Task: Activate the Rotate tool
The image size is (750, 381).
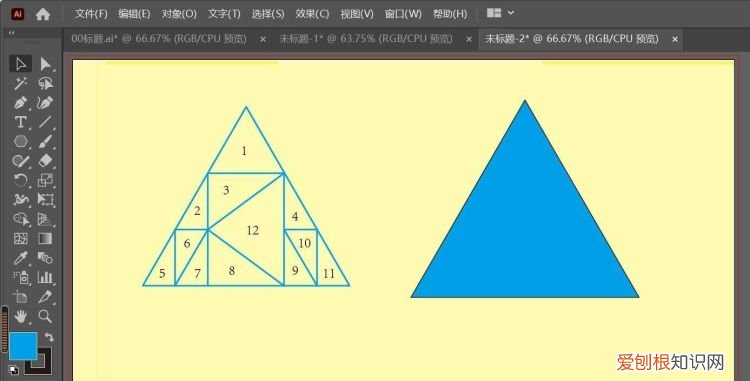Action: 21,180
